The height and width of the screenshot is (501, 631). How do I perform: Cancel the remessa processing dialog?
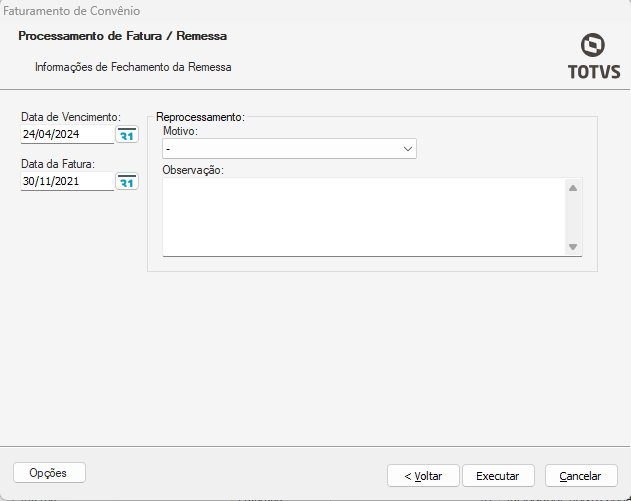point(580,476)
